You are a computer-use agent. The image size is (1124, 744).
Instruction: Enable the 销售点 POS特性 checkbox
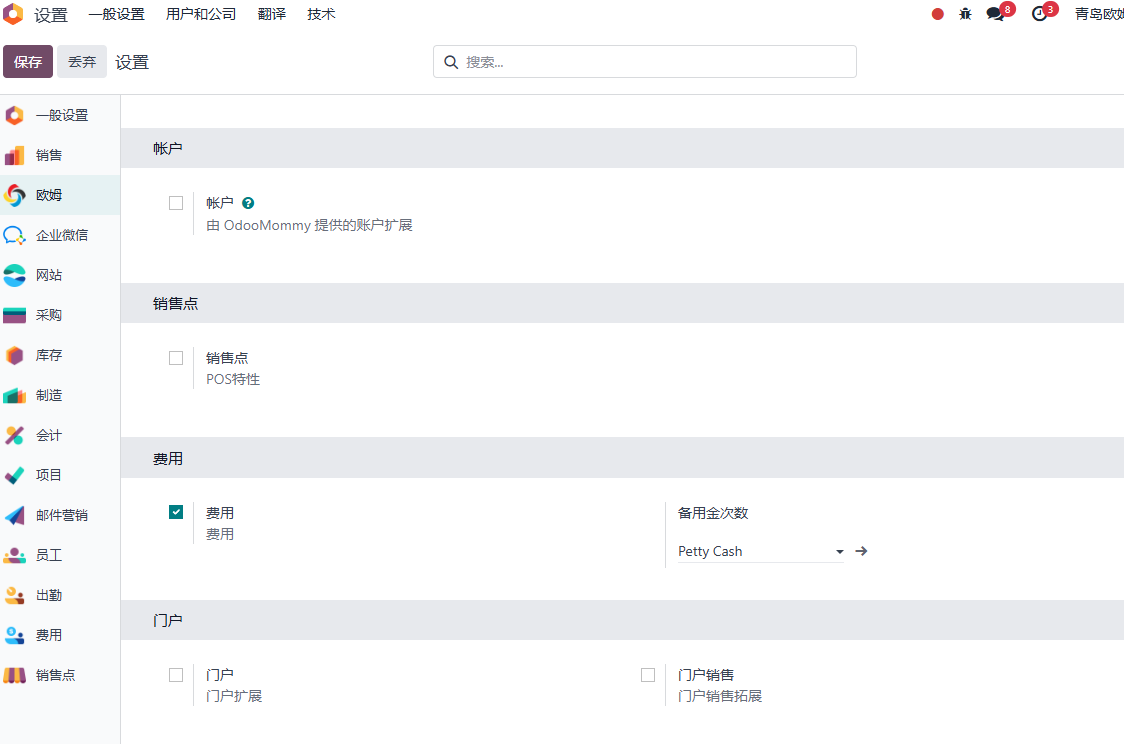click(x=176, y=358)
